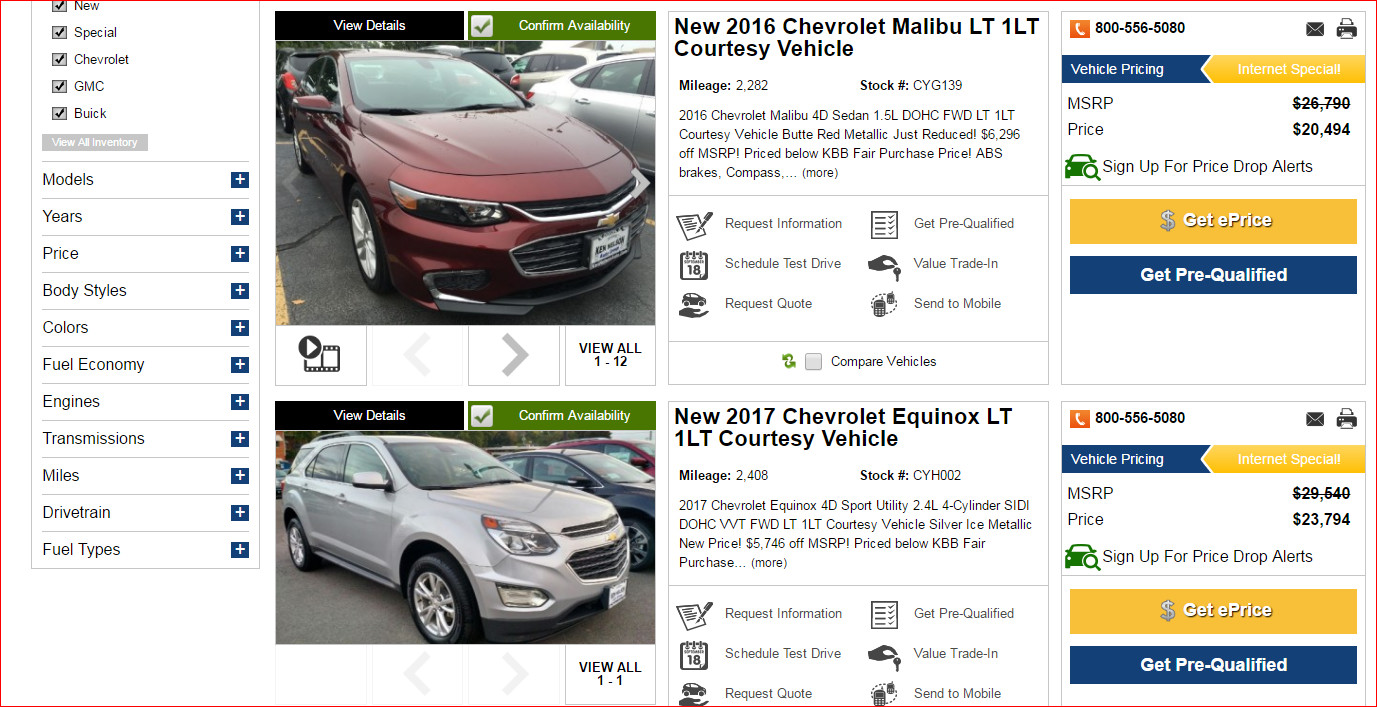Expand the Body Styles filter section
This screenshot has width=1377, height=707.
tap(240, 291)
